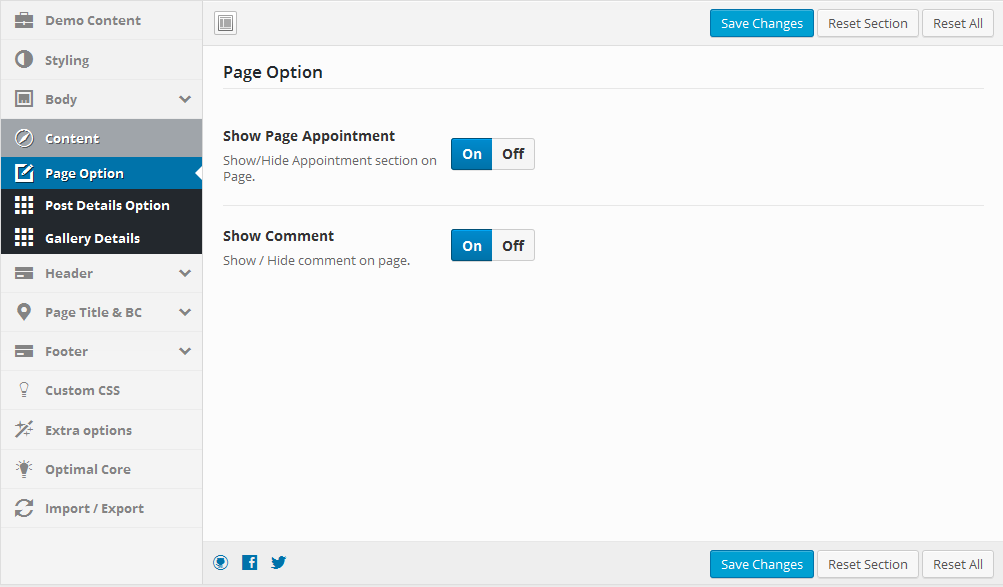The width and height of the screenshot is (1003, 587).
Task: Switch Show Page Appointment to On
Action: 471,154
